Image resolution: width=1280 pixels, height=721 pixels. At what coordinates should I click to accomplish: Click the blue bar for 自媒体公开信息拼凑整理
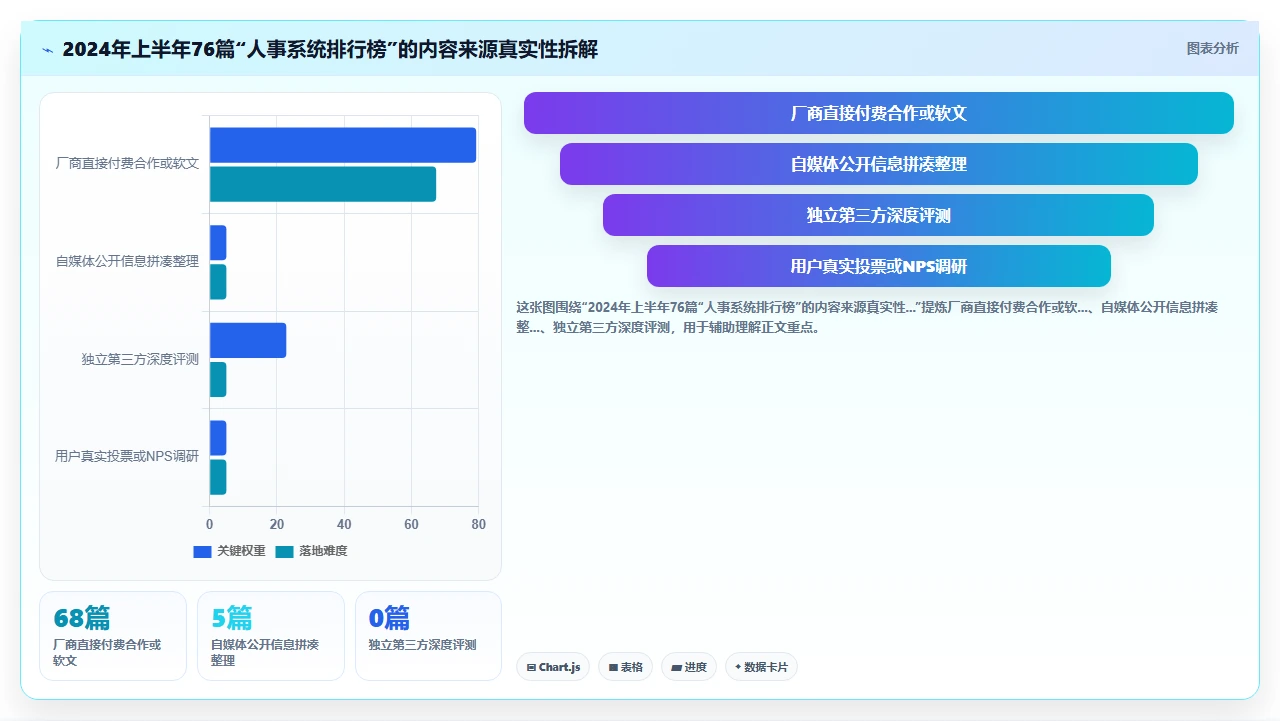pos(218,242)
